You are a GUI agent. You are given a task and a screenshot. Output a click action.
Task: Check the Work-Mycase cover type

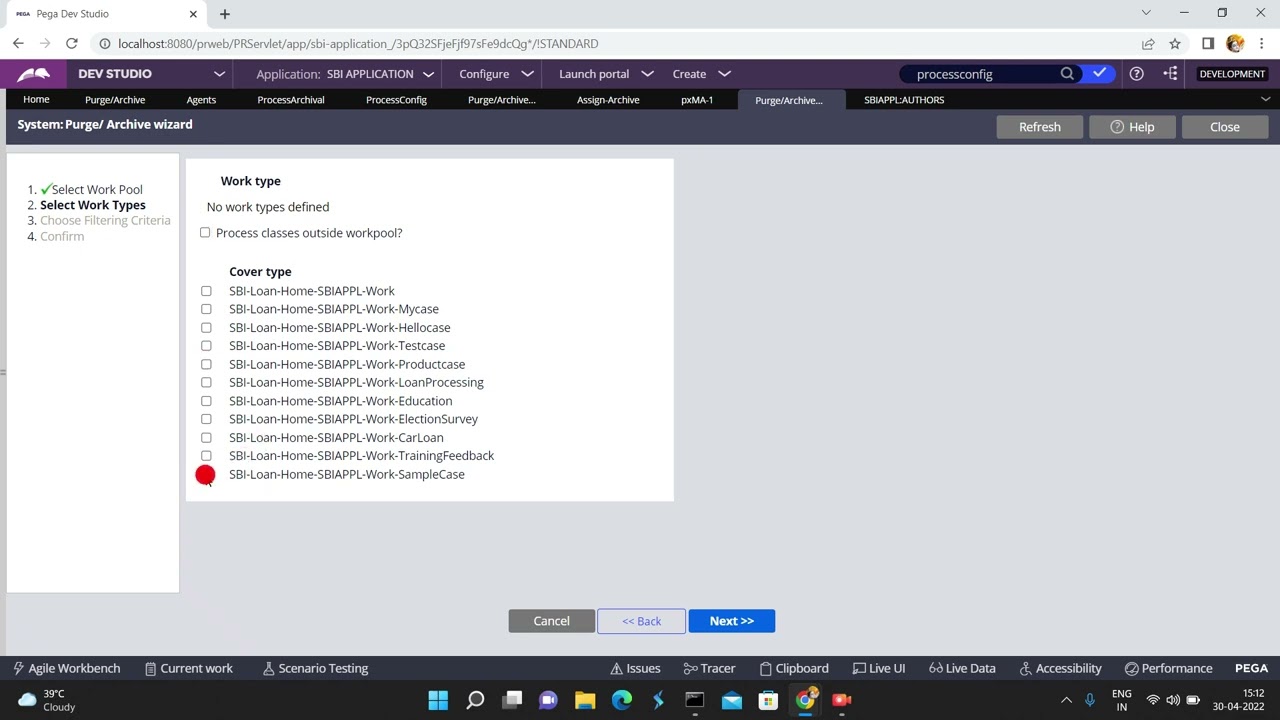point(206,309)
